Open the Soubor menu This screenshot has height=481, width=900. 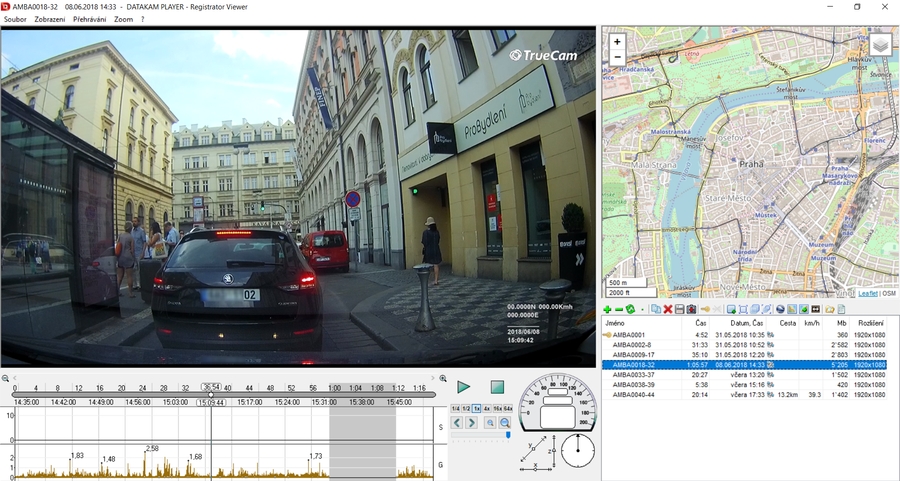pos(15,19)
